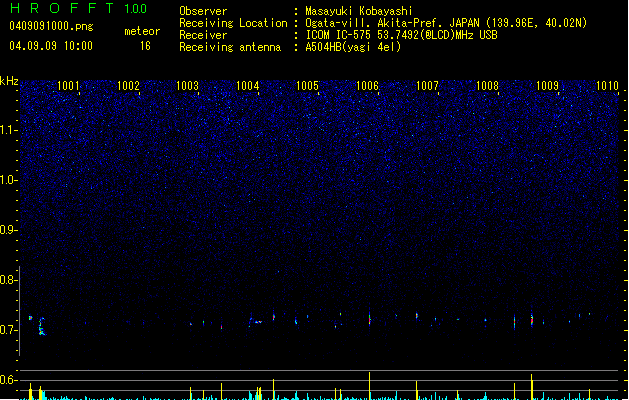
Task: Click the 1005 time marker
Action: coord(307,85)
